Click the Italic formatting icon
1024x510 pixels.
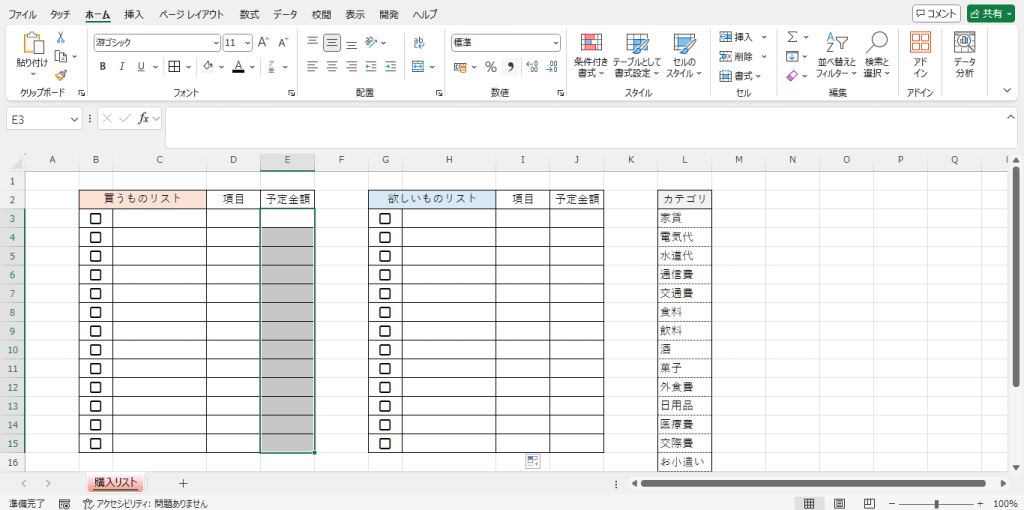pos(121,67)
